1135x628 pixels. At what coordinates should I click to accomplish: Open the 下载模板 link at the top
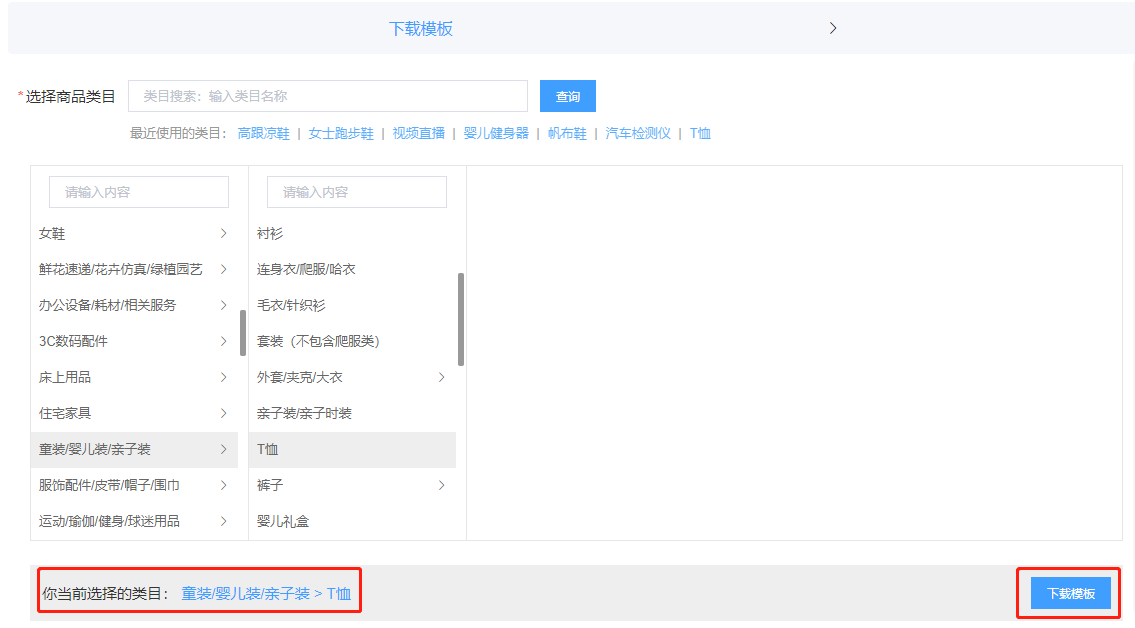tap(421, 28)
